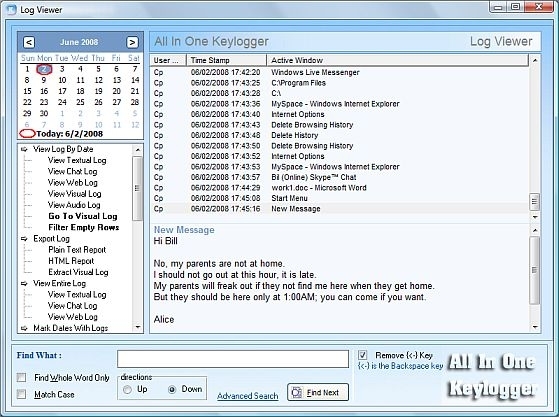Select June 17 in the calendar
The image size is (559, 417).
tap(62, 91)
